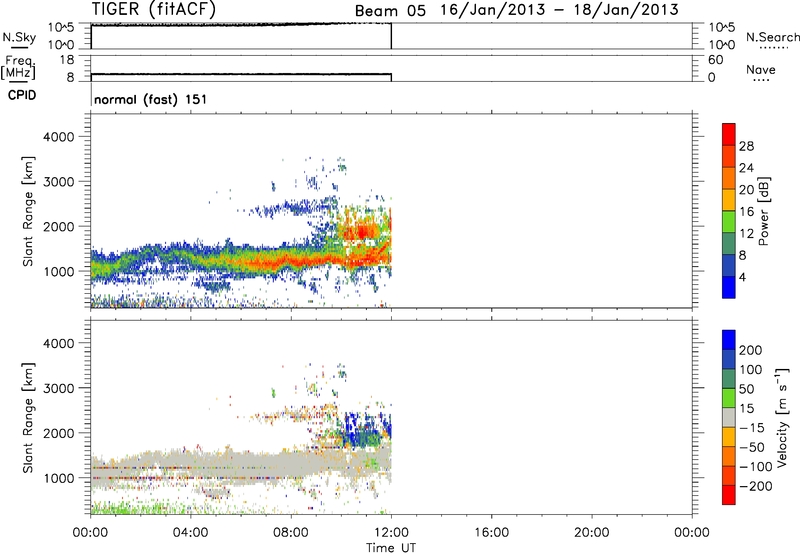Click the 'N.Sky' legend label
Image resolution: width=800 pixels, height=554 pixels.
[19, 37]
